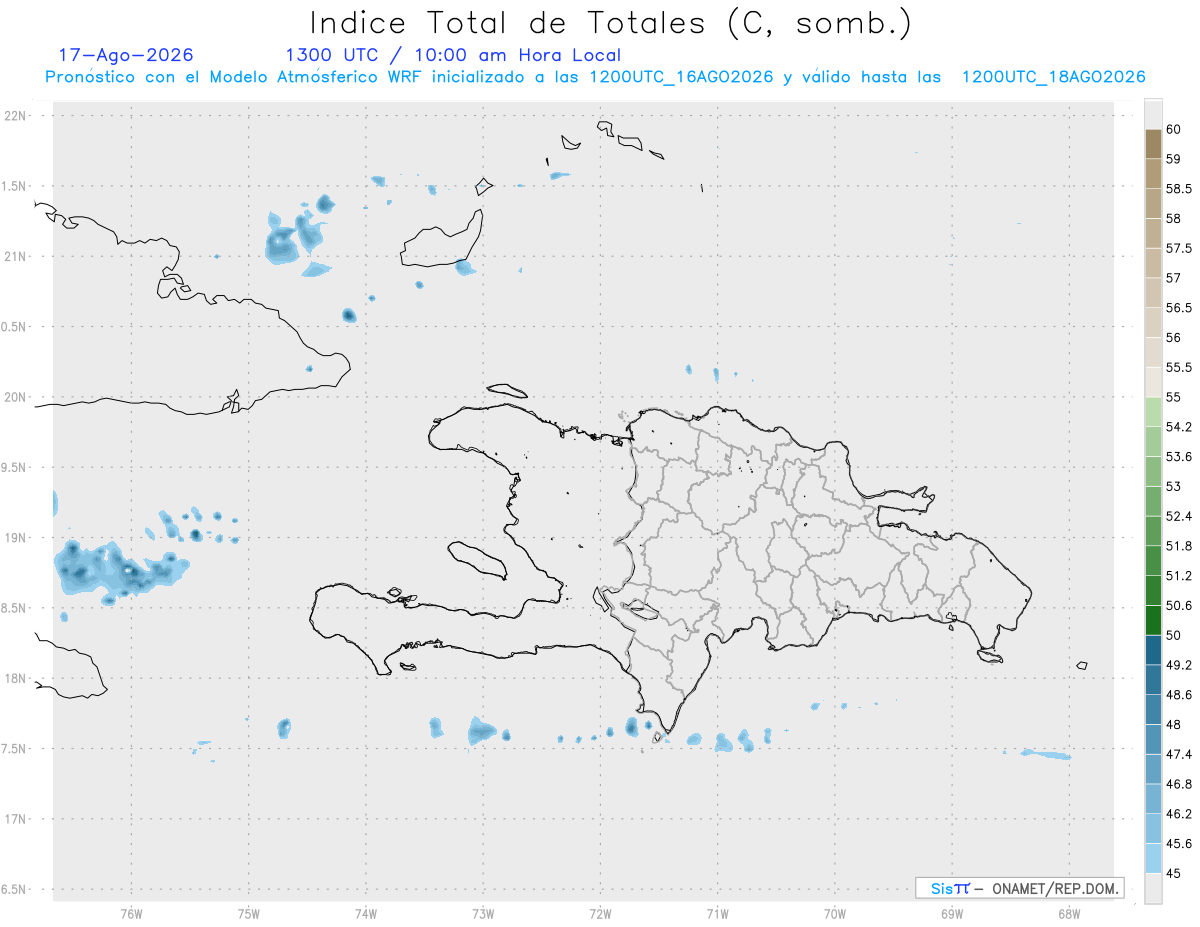Click the '51.8' colorbar label
The height and width of the screenshot is (927, 1200).
(1179, 546)
